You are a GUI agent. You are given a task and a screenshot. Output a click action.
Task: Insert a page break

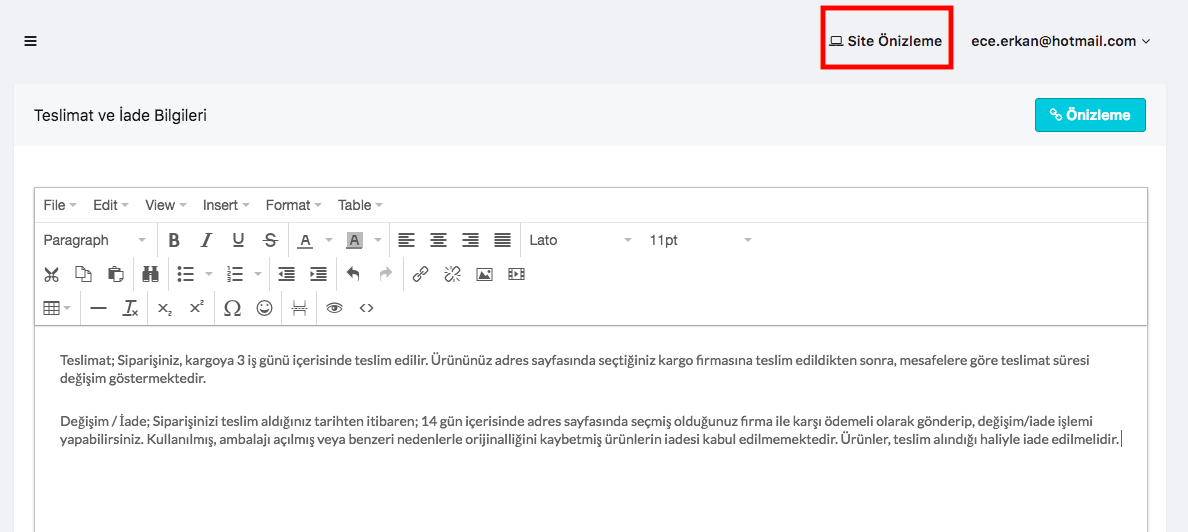pyautogui.click(x=299, y=308)
